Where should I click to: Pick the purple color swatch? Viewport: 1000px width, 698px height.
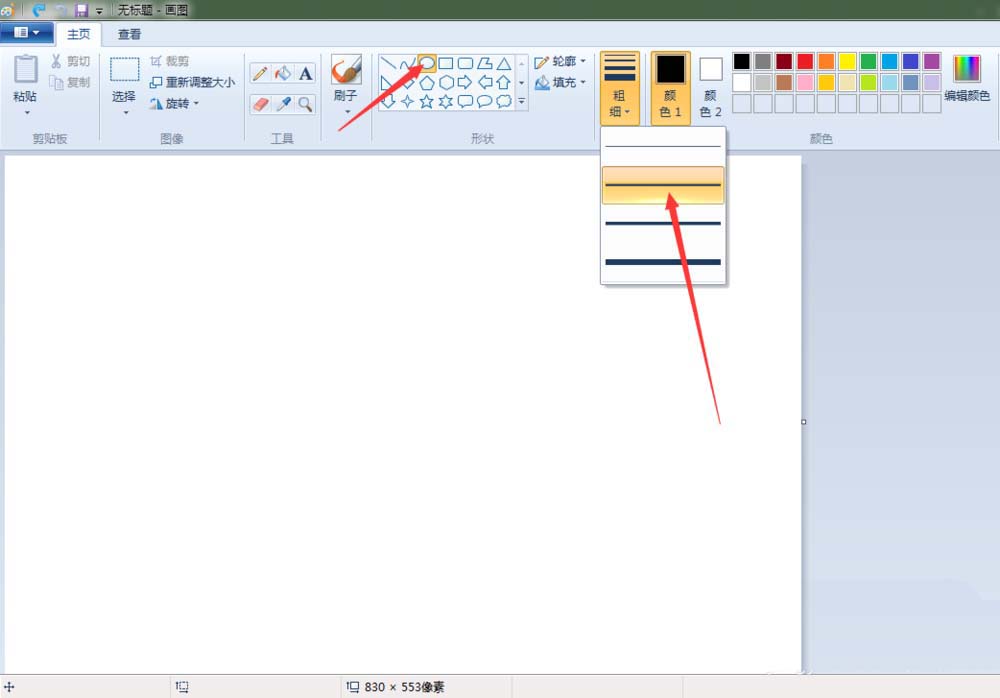point(932,61)
